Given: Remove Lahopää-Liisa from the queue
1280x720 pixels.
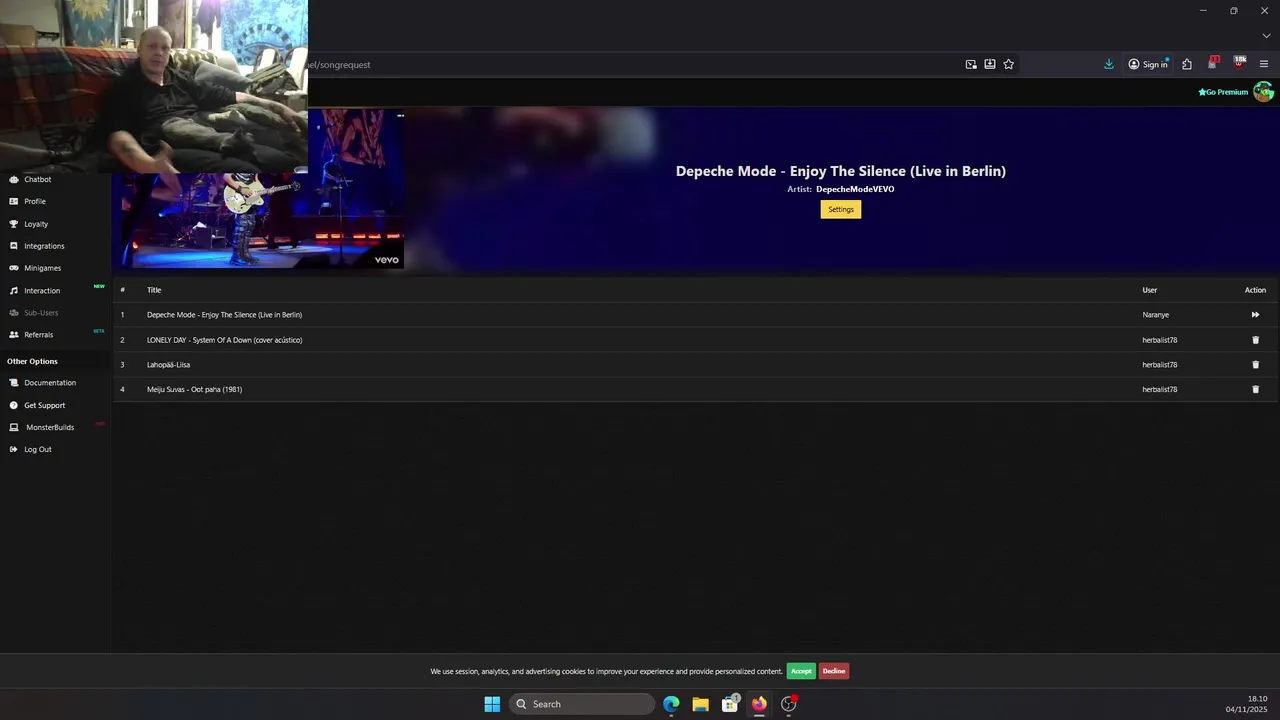Looking at the screenshot, I should (1256, 365).
